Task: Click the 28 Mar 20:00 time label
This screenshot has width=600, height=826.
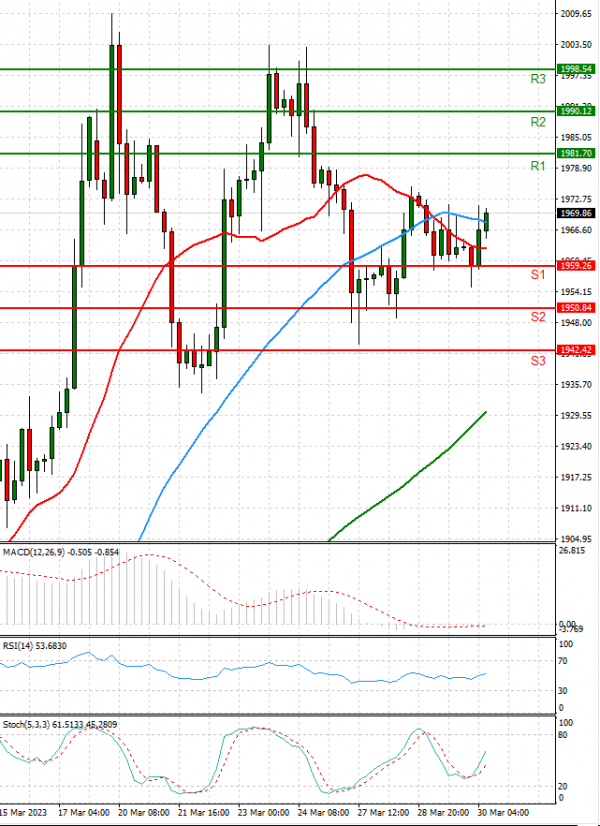Action: point(443,812)
